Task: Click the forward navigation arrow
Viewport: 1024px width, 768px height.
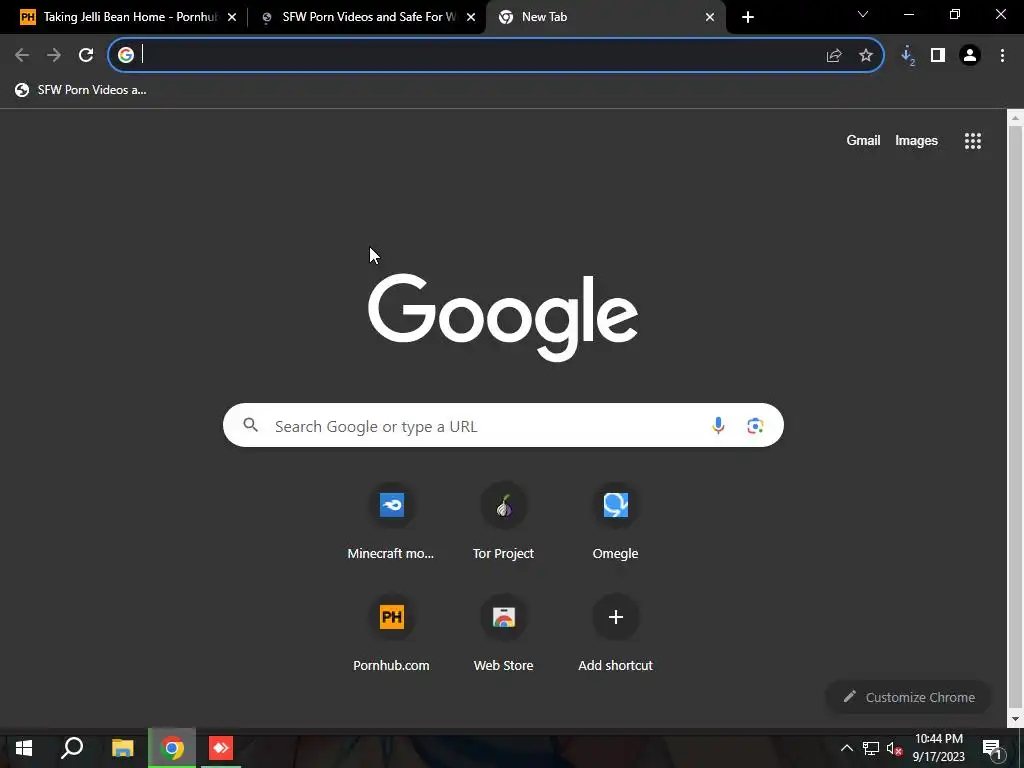Action: pyautogui.click(x=54, y=56)
